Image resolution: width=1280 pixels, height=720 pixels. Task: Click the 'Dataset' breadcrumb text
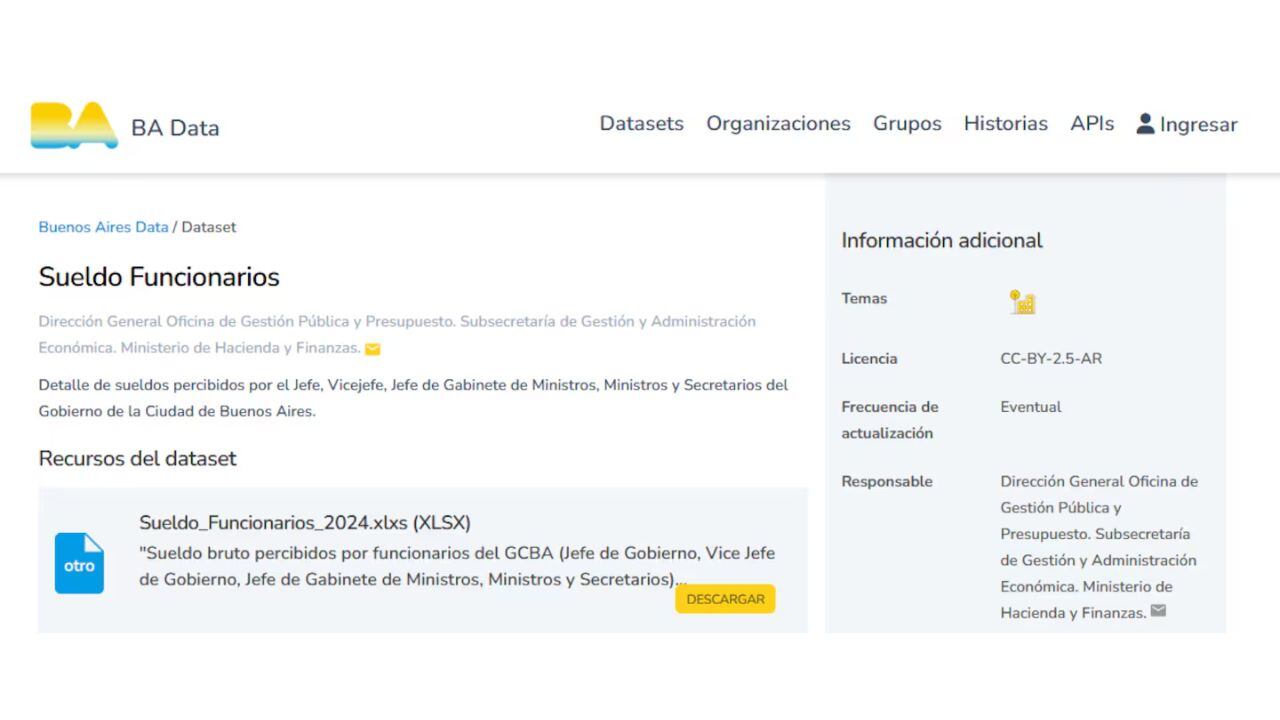[x=209, y=227]
